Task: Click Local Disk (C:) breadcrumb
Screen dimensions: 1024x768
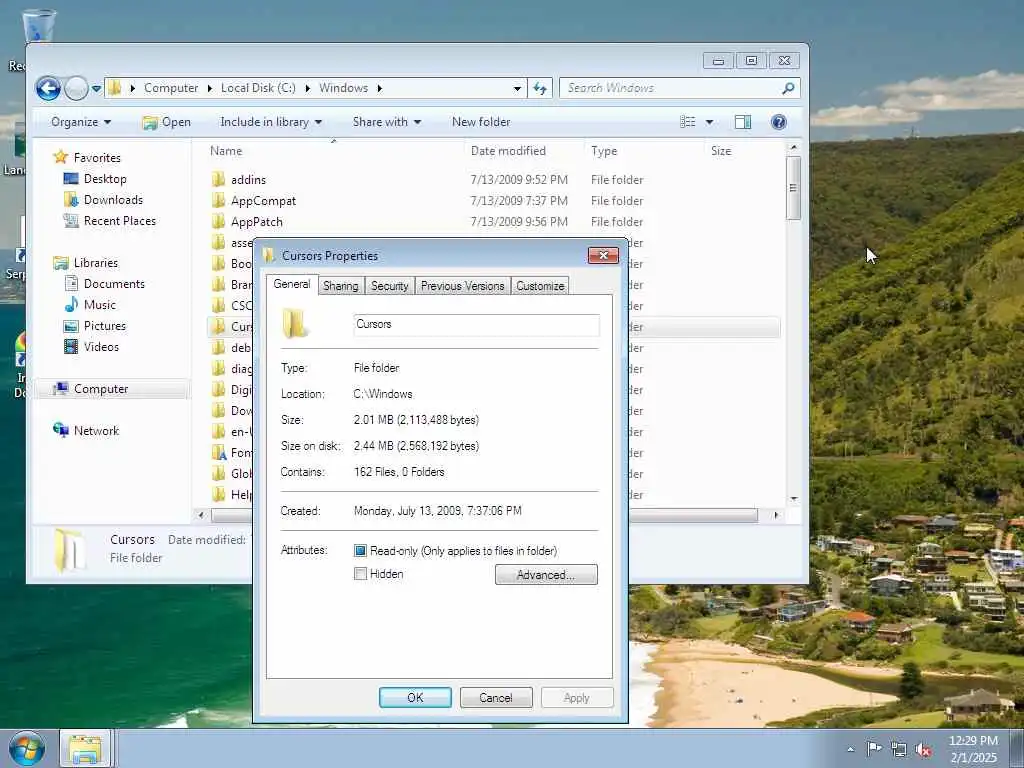Action: click(258, 88)
